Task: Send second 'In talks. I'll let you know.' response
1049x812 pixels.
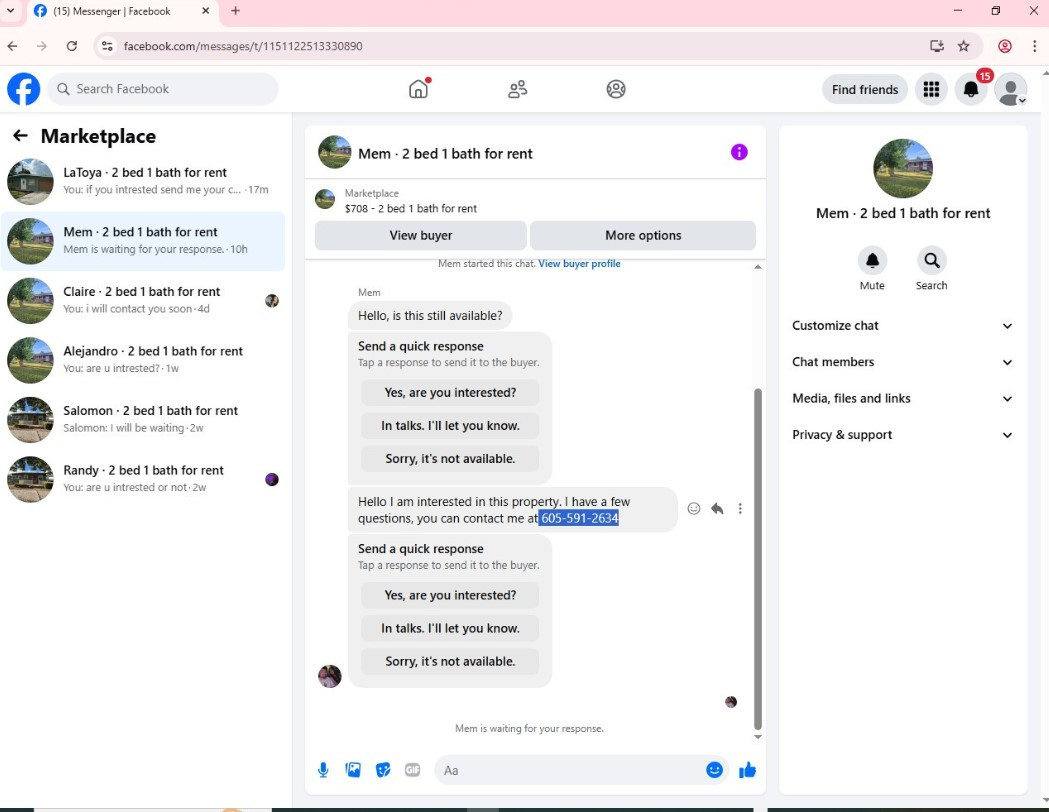Action: 450,628
